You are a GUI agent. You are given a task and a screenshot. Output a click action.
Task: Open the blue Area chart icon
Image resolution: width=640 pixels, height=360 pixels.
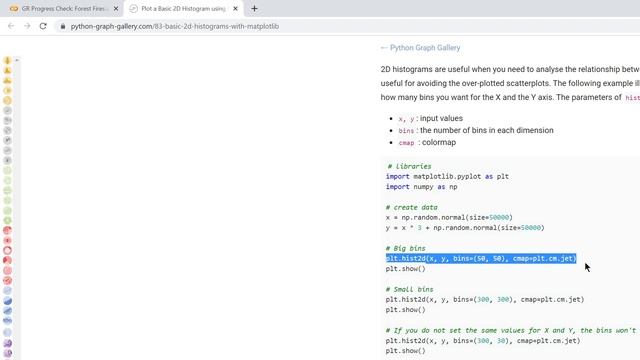7,300
